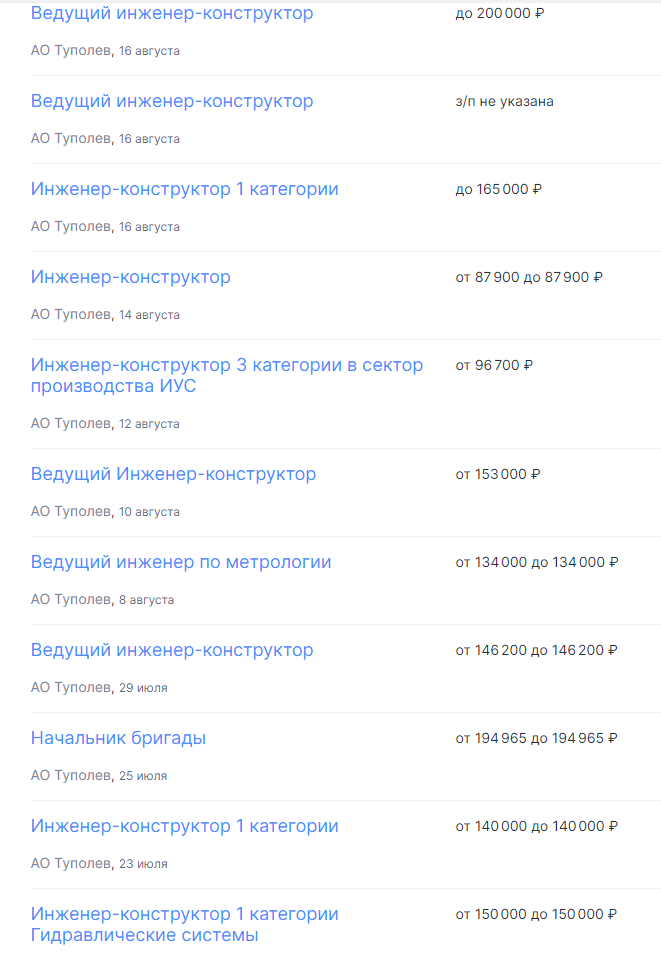Click 'АО Туполев, 12 августа' company line
The height and width of the screenshot is (955, 661).
coord(105,424)
